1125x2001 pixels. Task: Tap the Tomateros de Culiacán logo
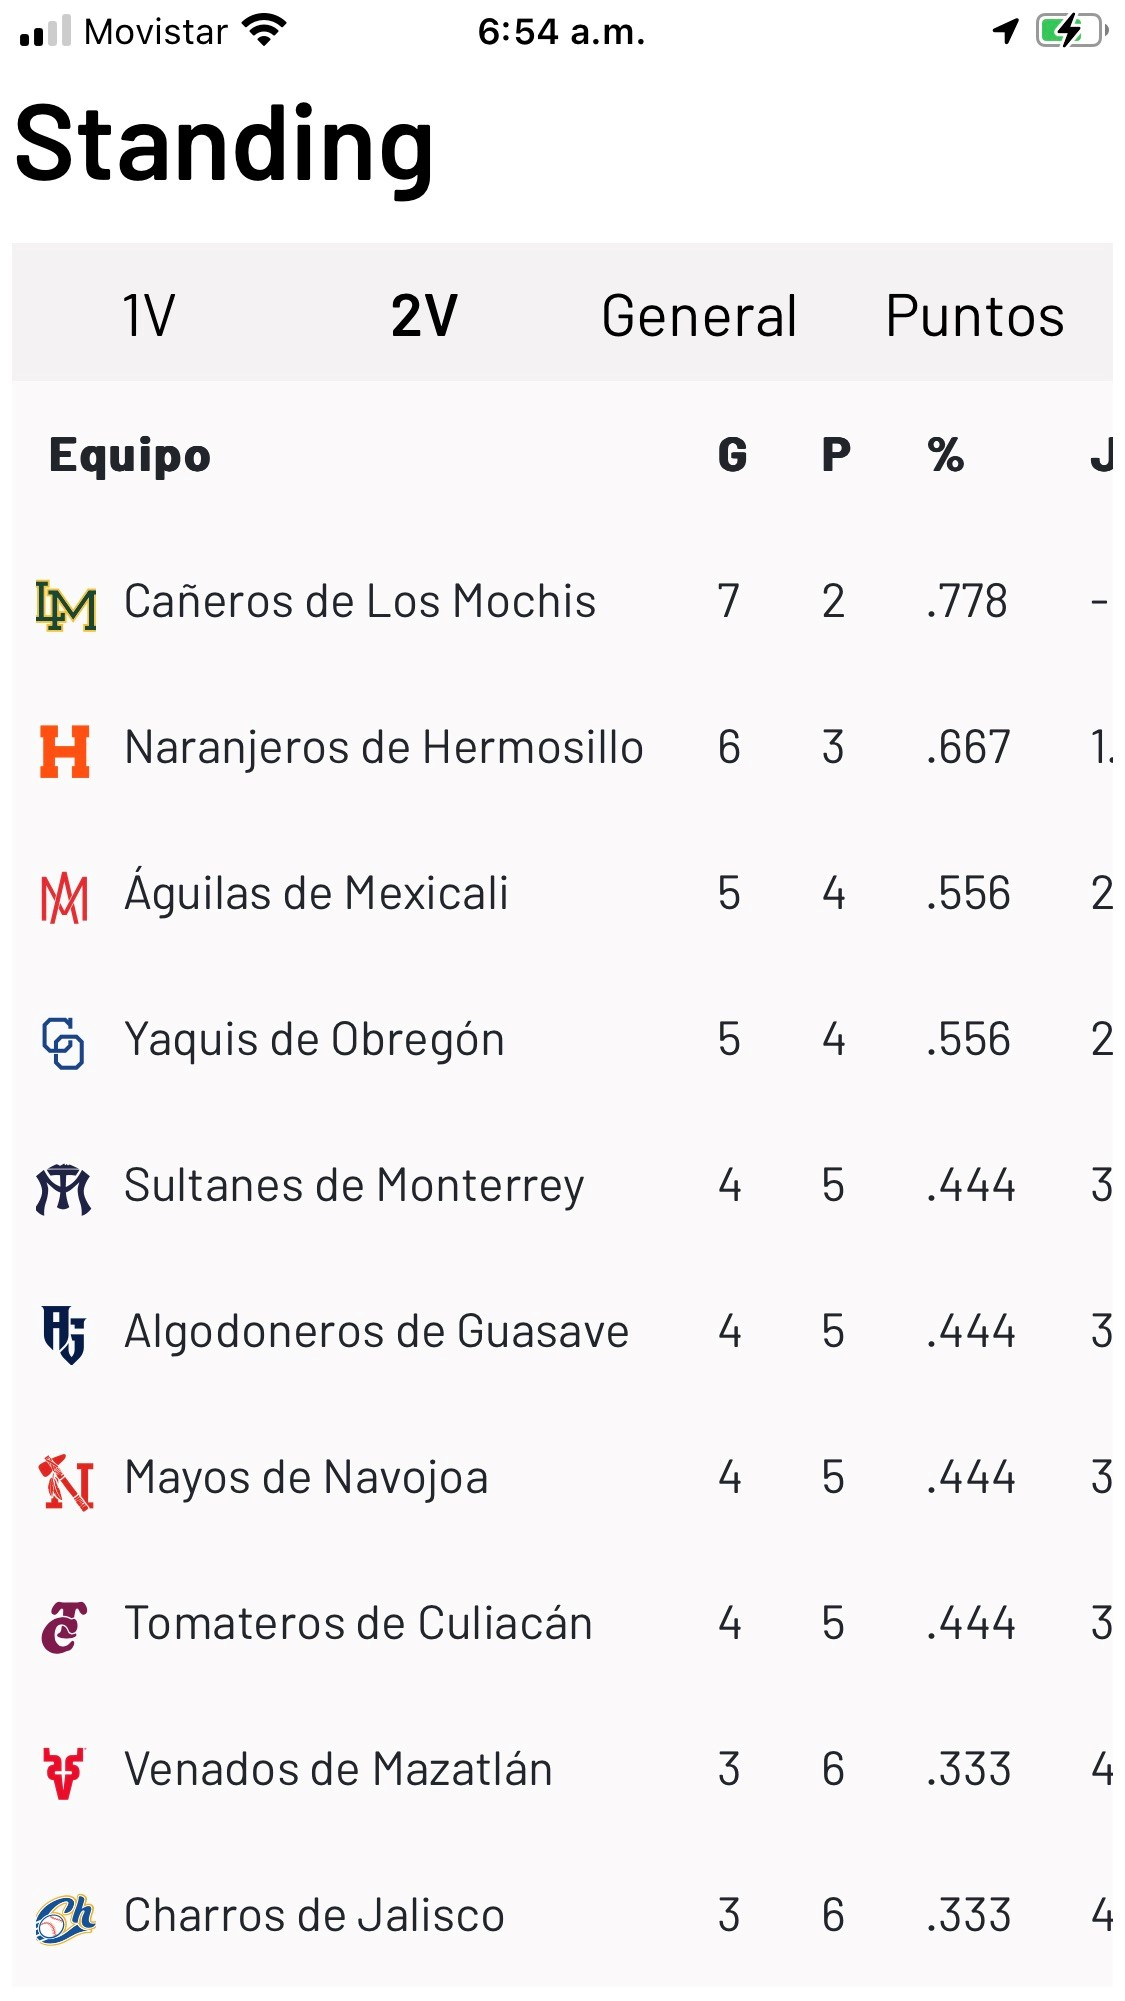coord(64,1627)
